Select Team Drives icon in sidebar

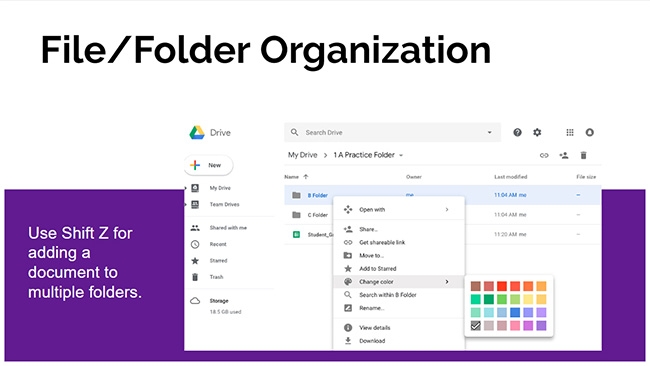(195, 204)
